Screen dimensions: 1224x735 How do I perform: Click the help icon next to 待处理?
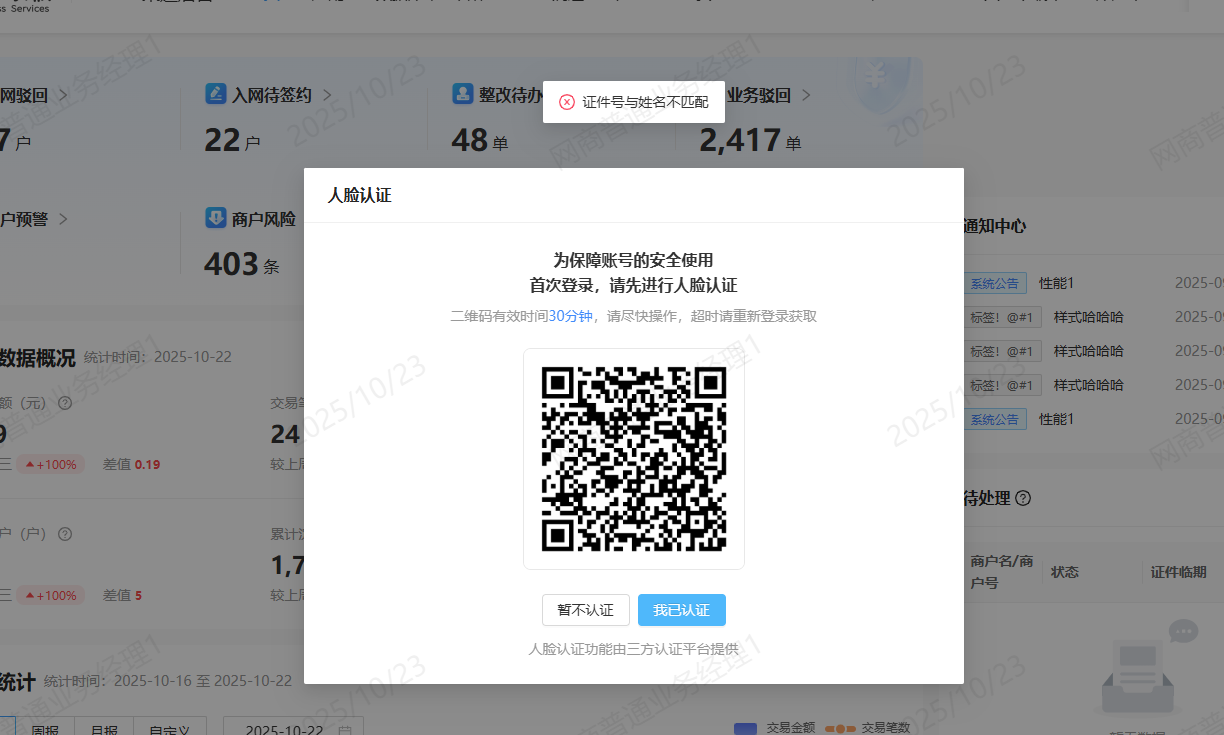(1023, 498)
